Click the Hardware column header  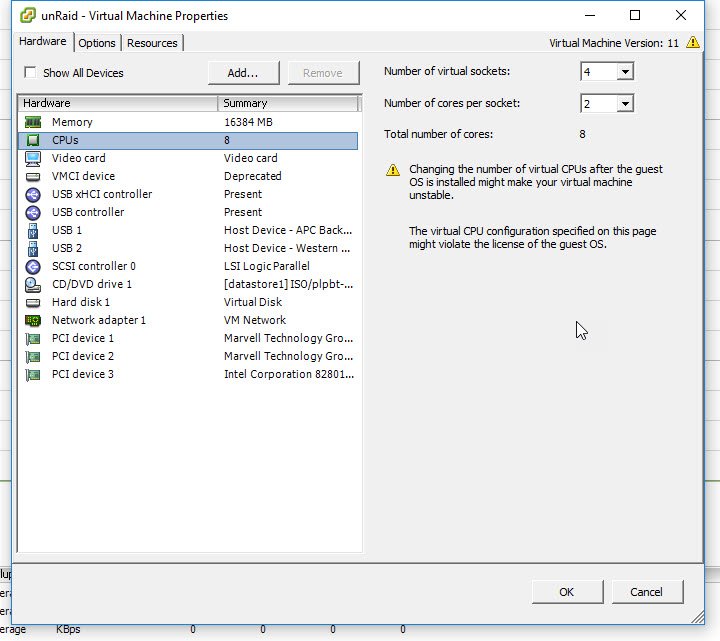tap(118, 103)
